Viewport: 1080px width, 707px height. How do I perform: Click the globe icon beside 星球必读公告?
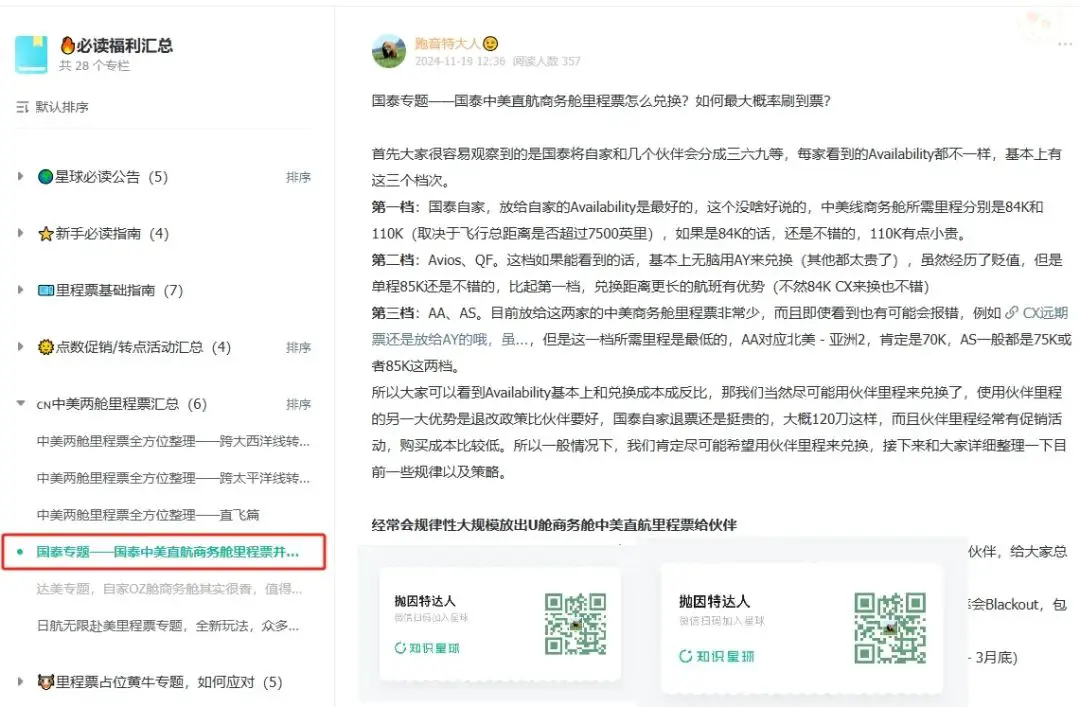click(x=45, y=177)
